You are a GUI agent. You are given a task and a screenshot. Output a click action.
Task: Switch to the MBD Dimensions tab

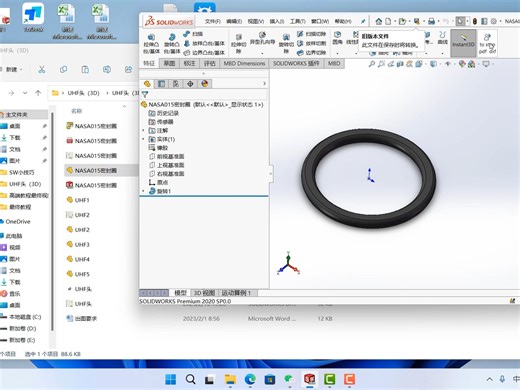pyautogui.click(x=244, y=63)
